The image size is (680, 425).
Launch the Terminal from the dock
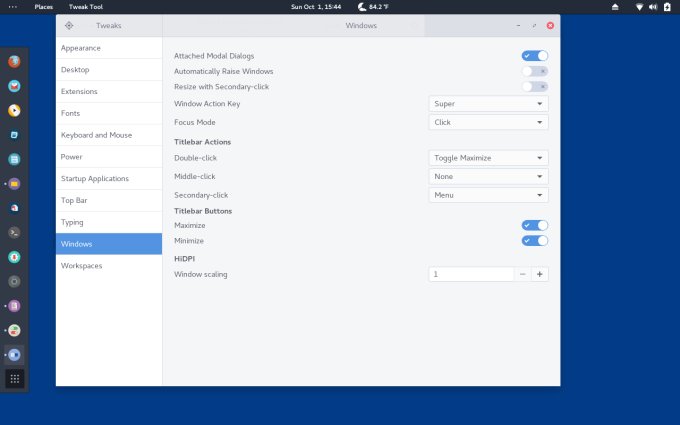click(14, 232)
